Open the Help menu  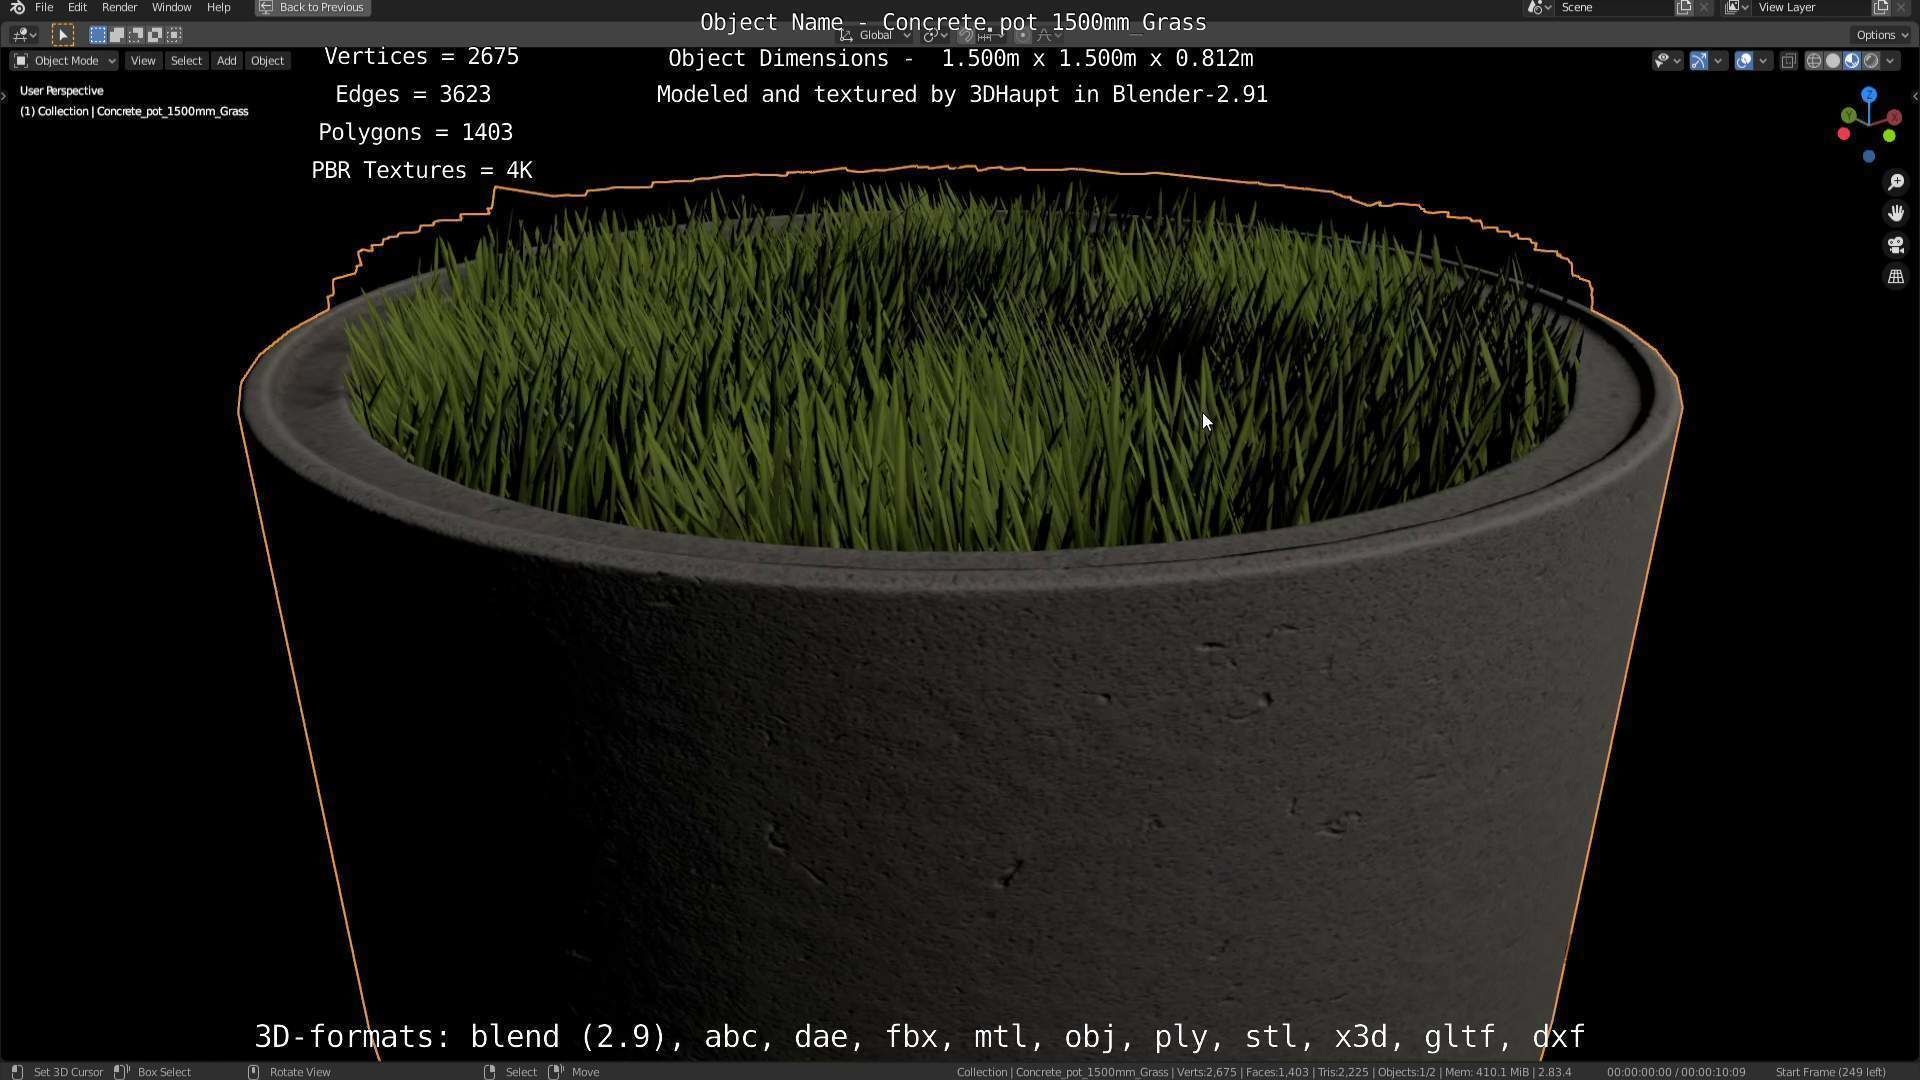[218, 8]
